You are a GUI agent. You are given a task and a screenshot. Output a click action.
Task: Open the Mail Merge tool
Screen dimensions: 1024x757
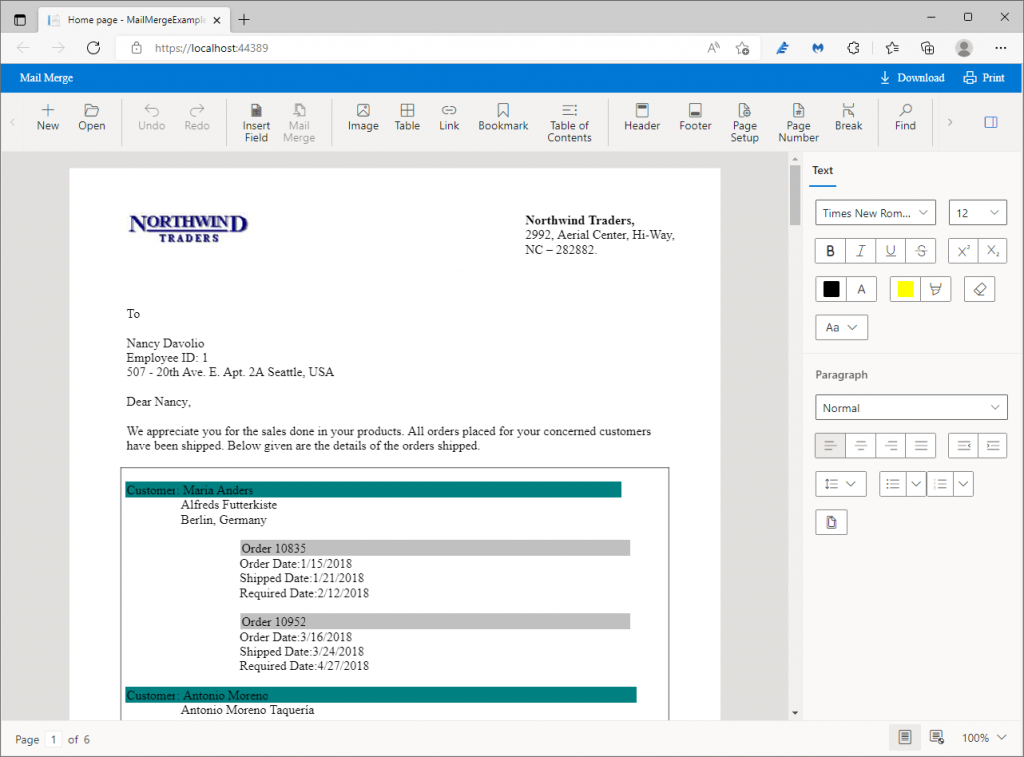click(299, 120)
